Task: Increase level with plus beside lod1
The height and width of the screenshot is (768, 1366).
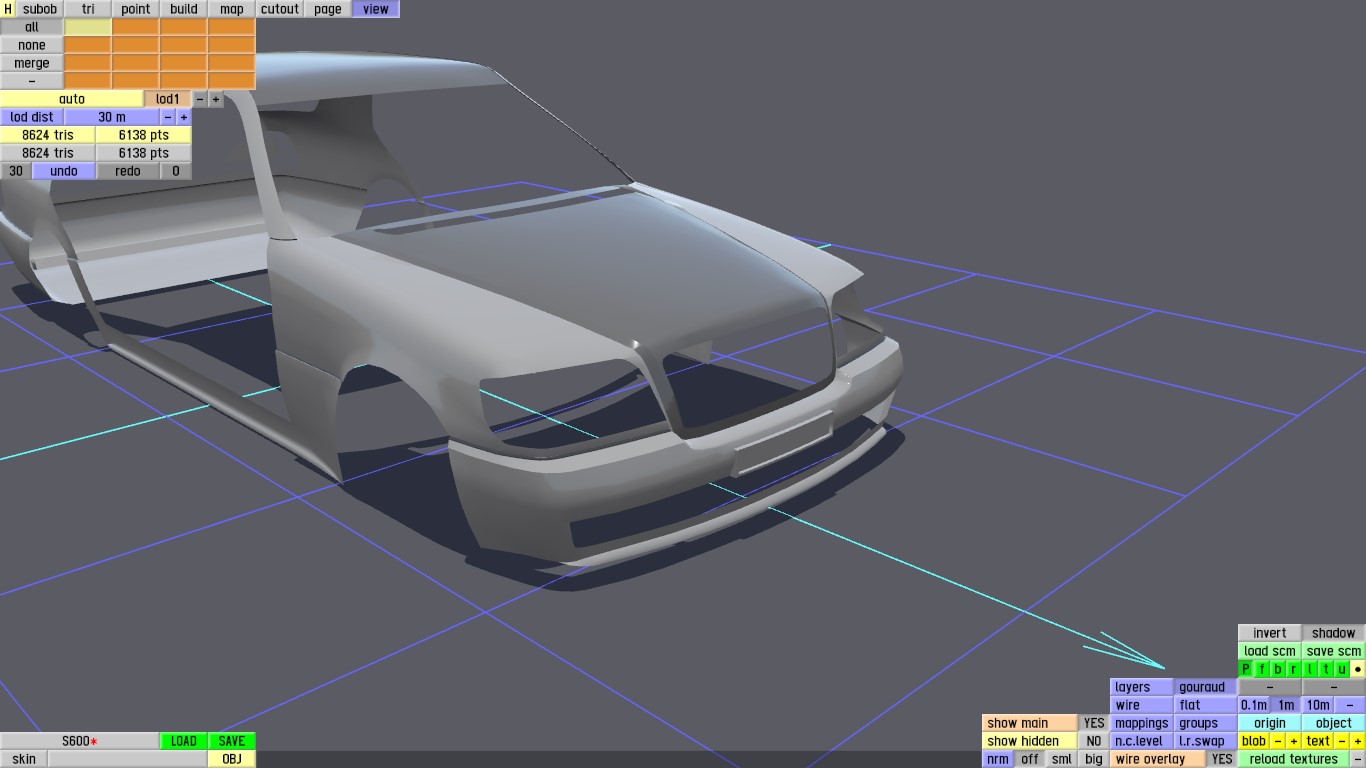Action: pyautogui.click(x=216, y=99)
